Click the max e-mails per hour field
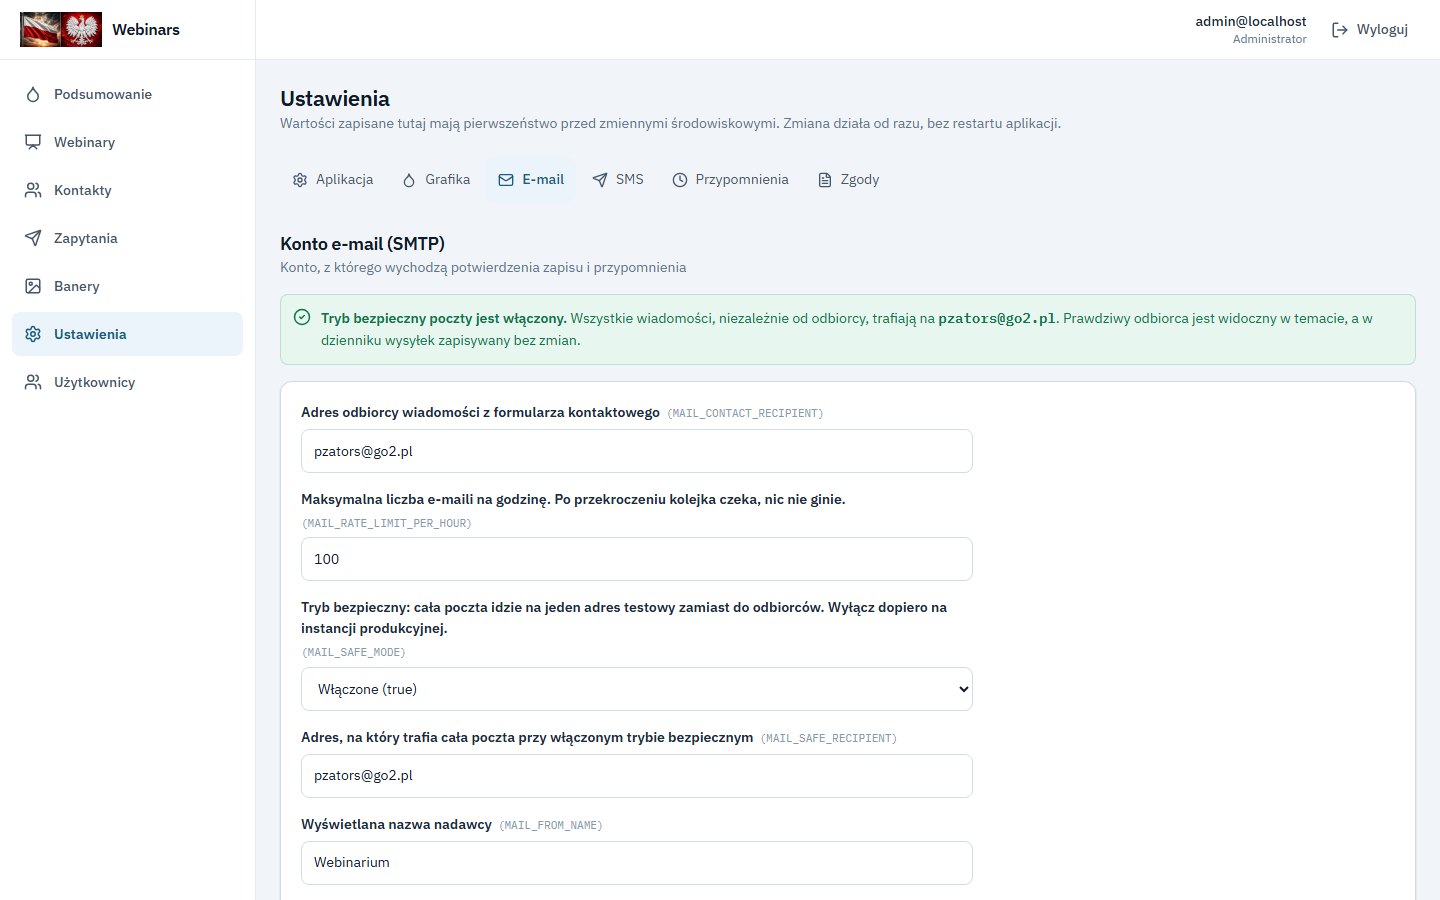 tap(637, 559)
